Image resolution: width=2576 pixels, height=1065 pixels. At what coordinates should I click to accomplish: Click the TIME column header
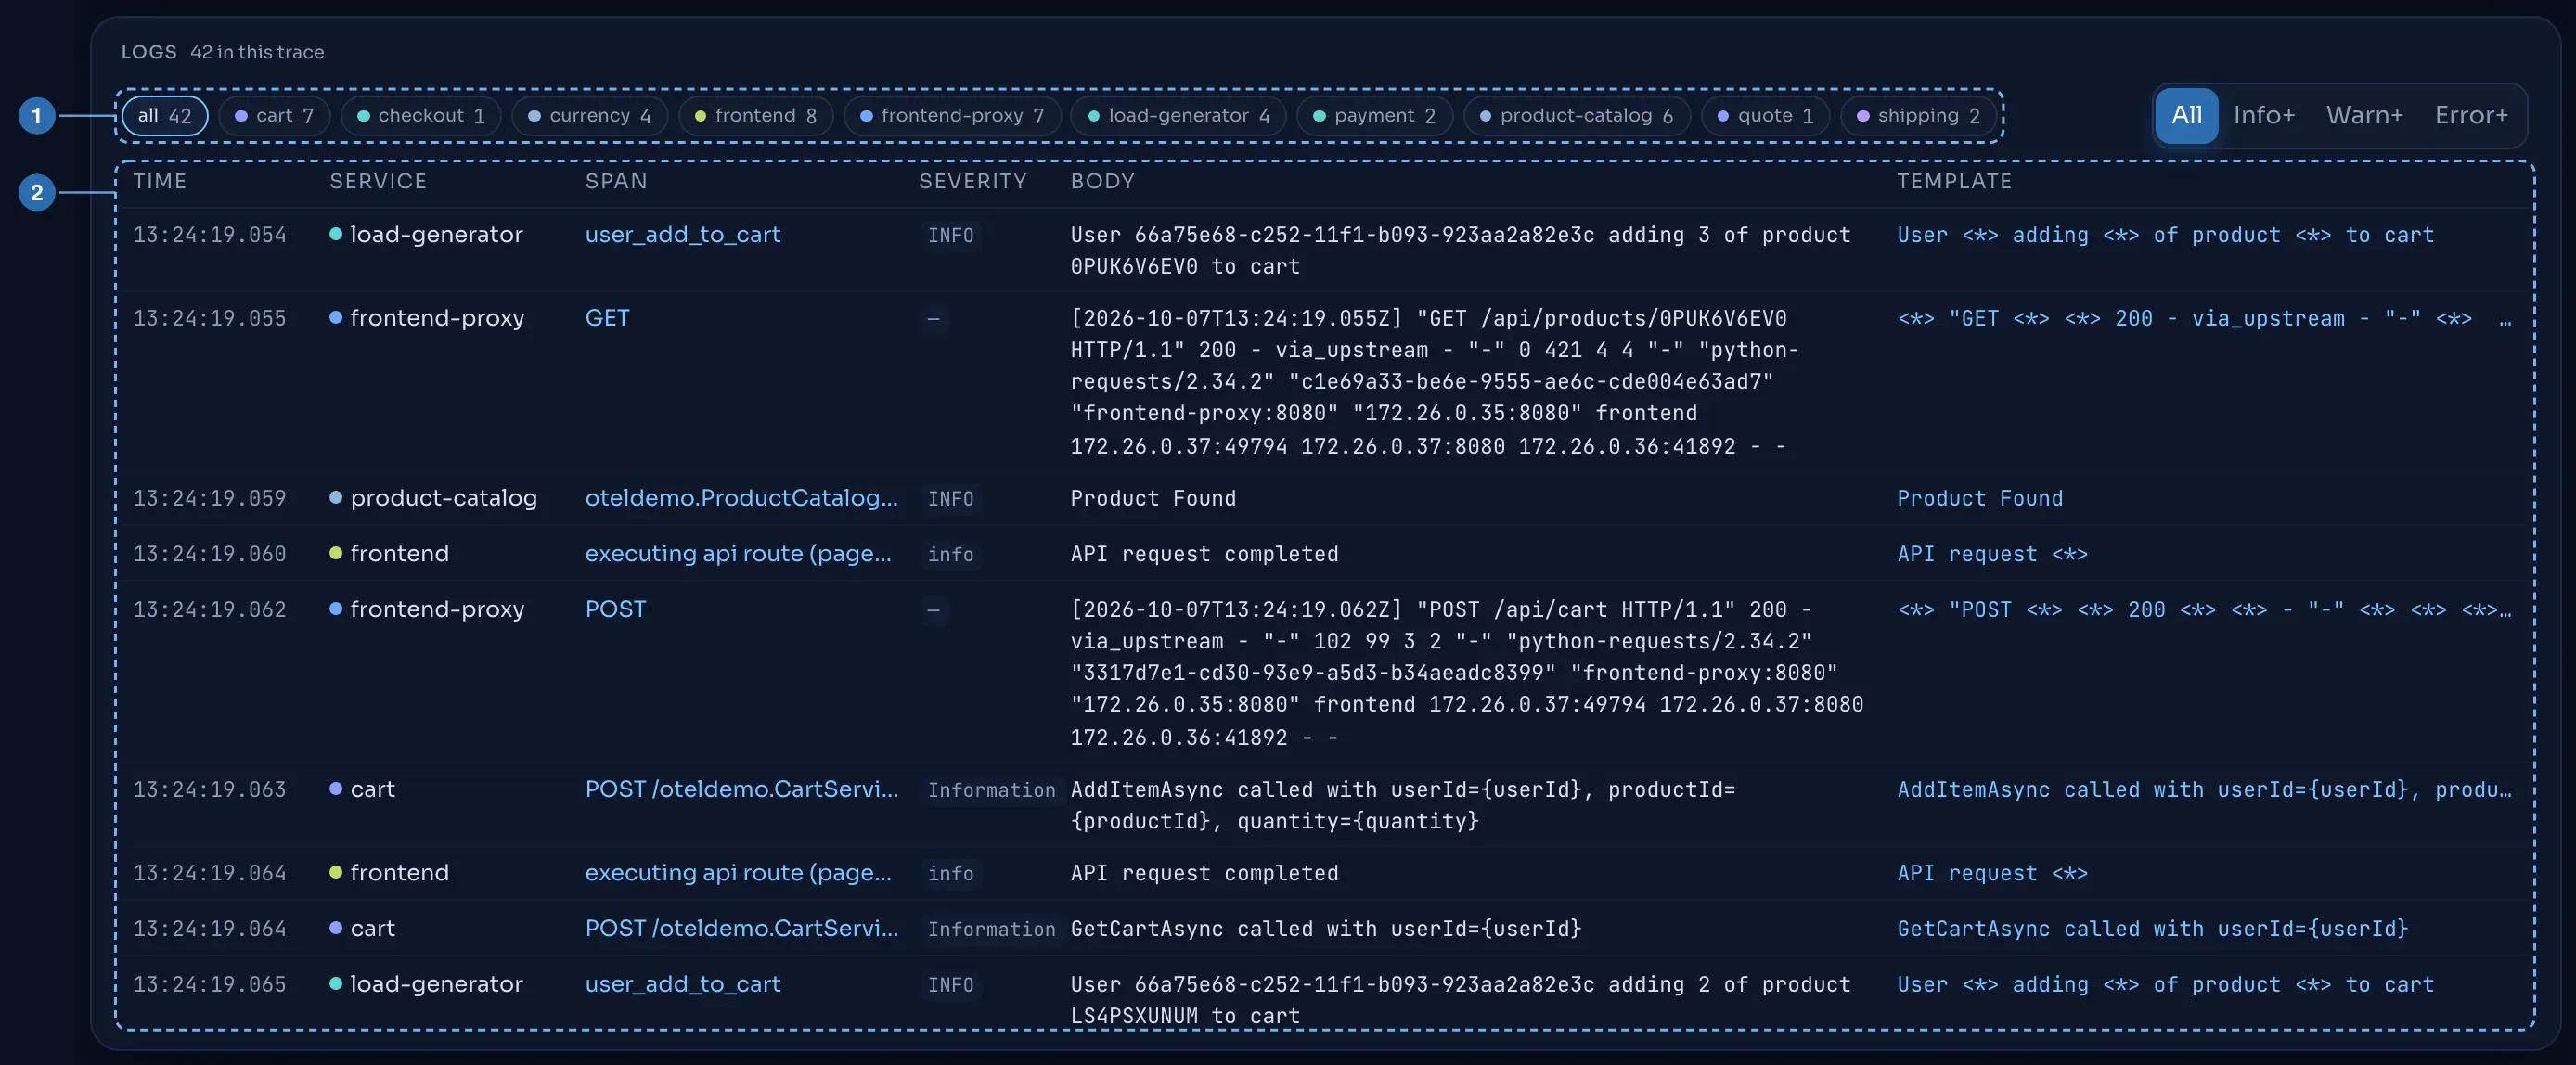[160, 181]
